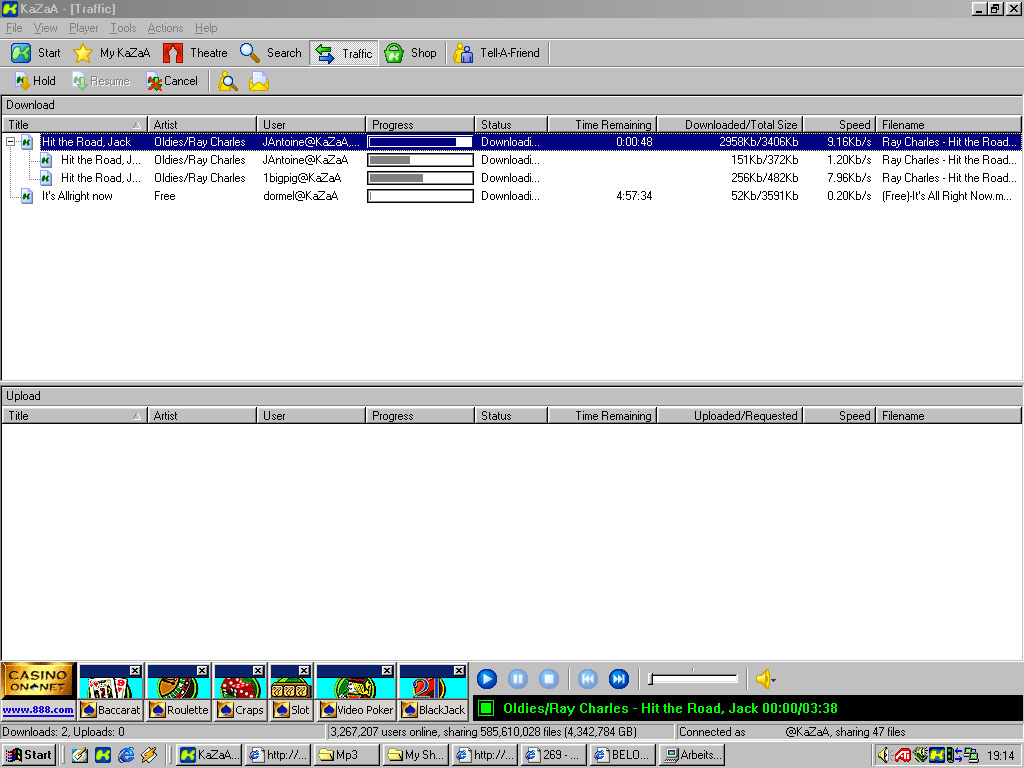Open My KaZaA library

coord(112,53)
